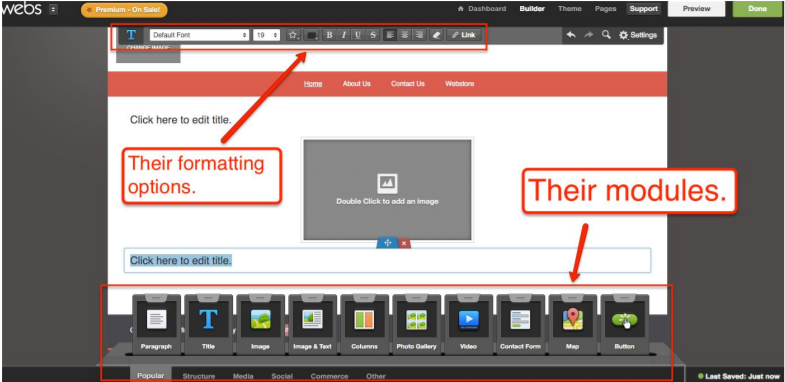Image resolution: width=785 pixels, height=382 pixels.
Task: Toggle strikethrough formatting
Action: coord(372,35)
